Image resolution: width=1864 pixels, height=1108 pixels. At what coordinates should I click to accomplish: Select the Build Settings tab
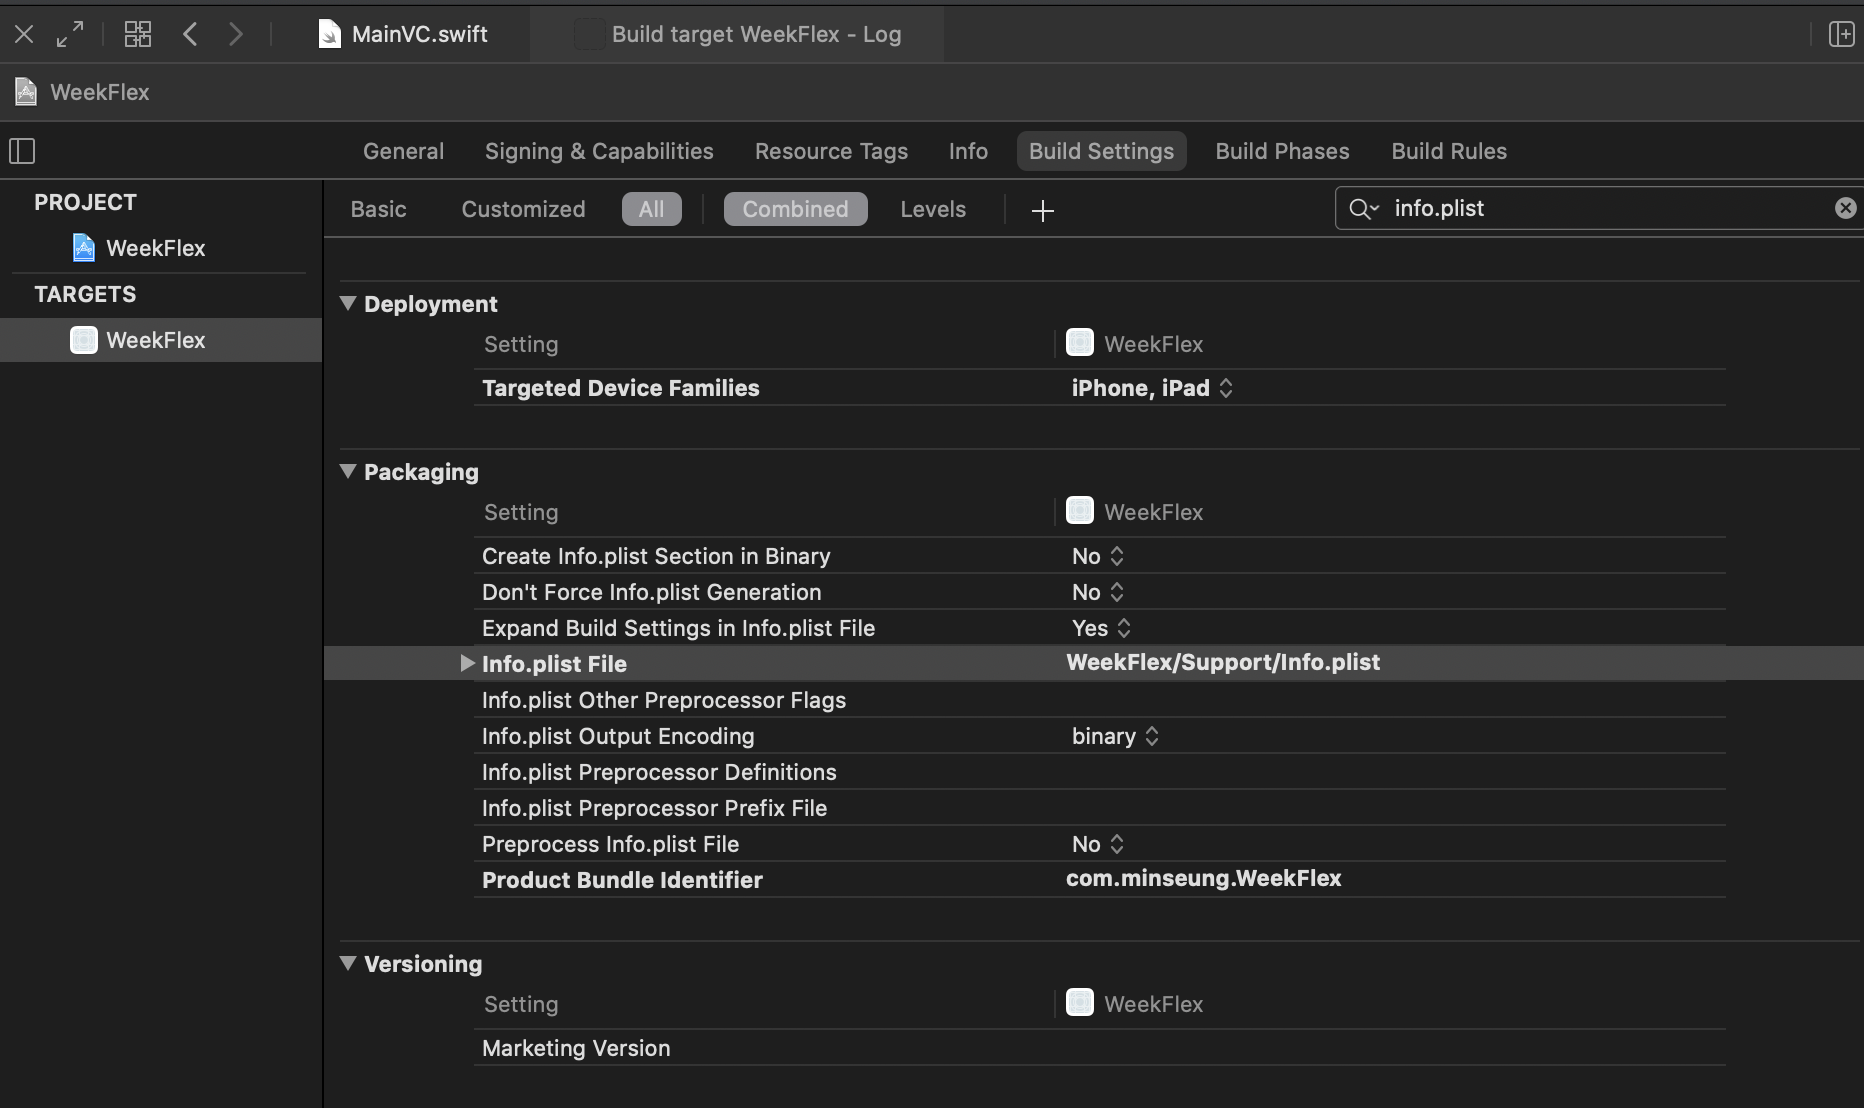[x=1101, y=151]
